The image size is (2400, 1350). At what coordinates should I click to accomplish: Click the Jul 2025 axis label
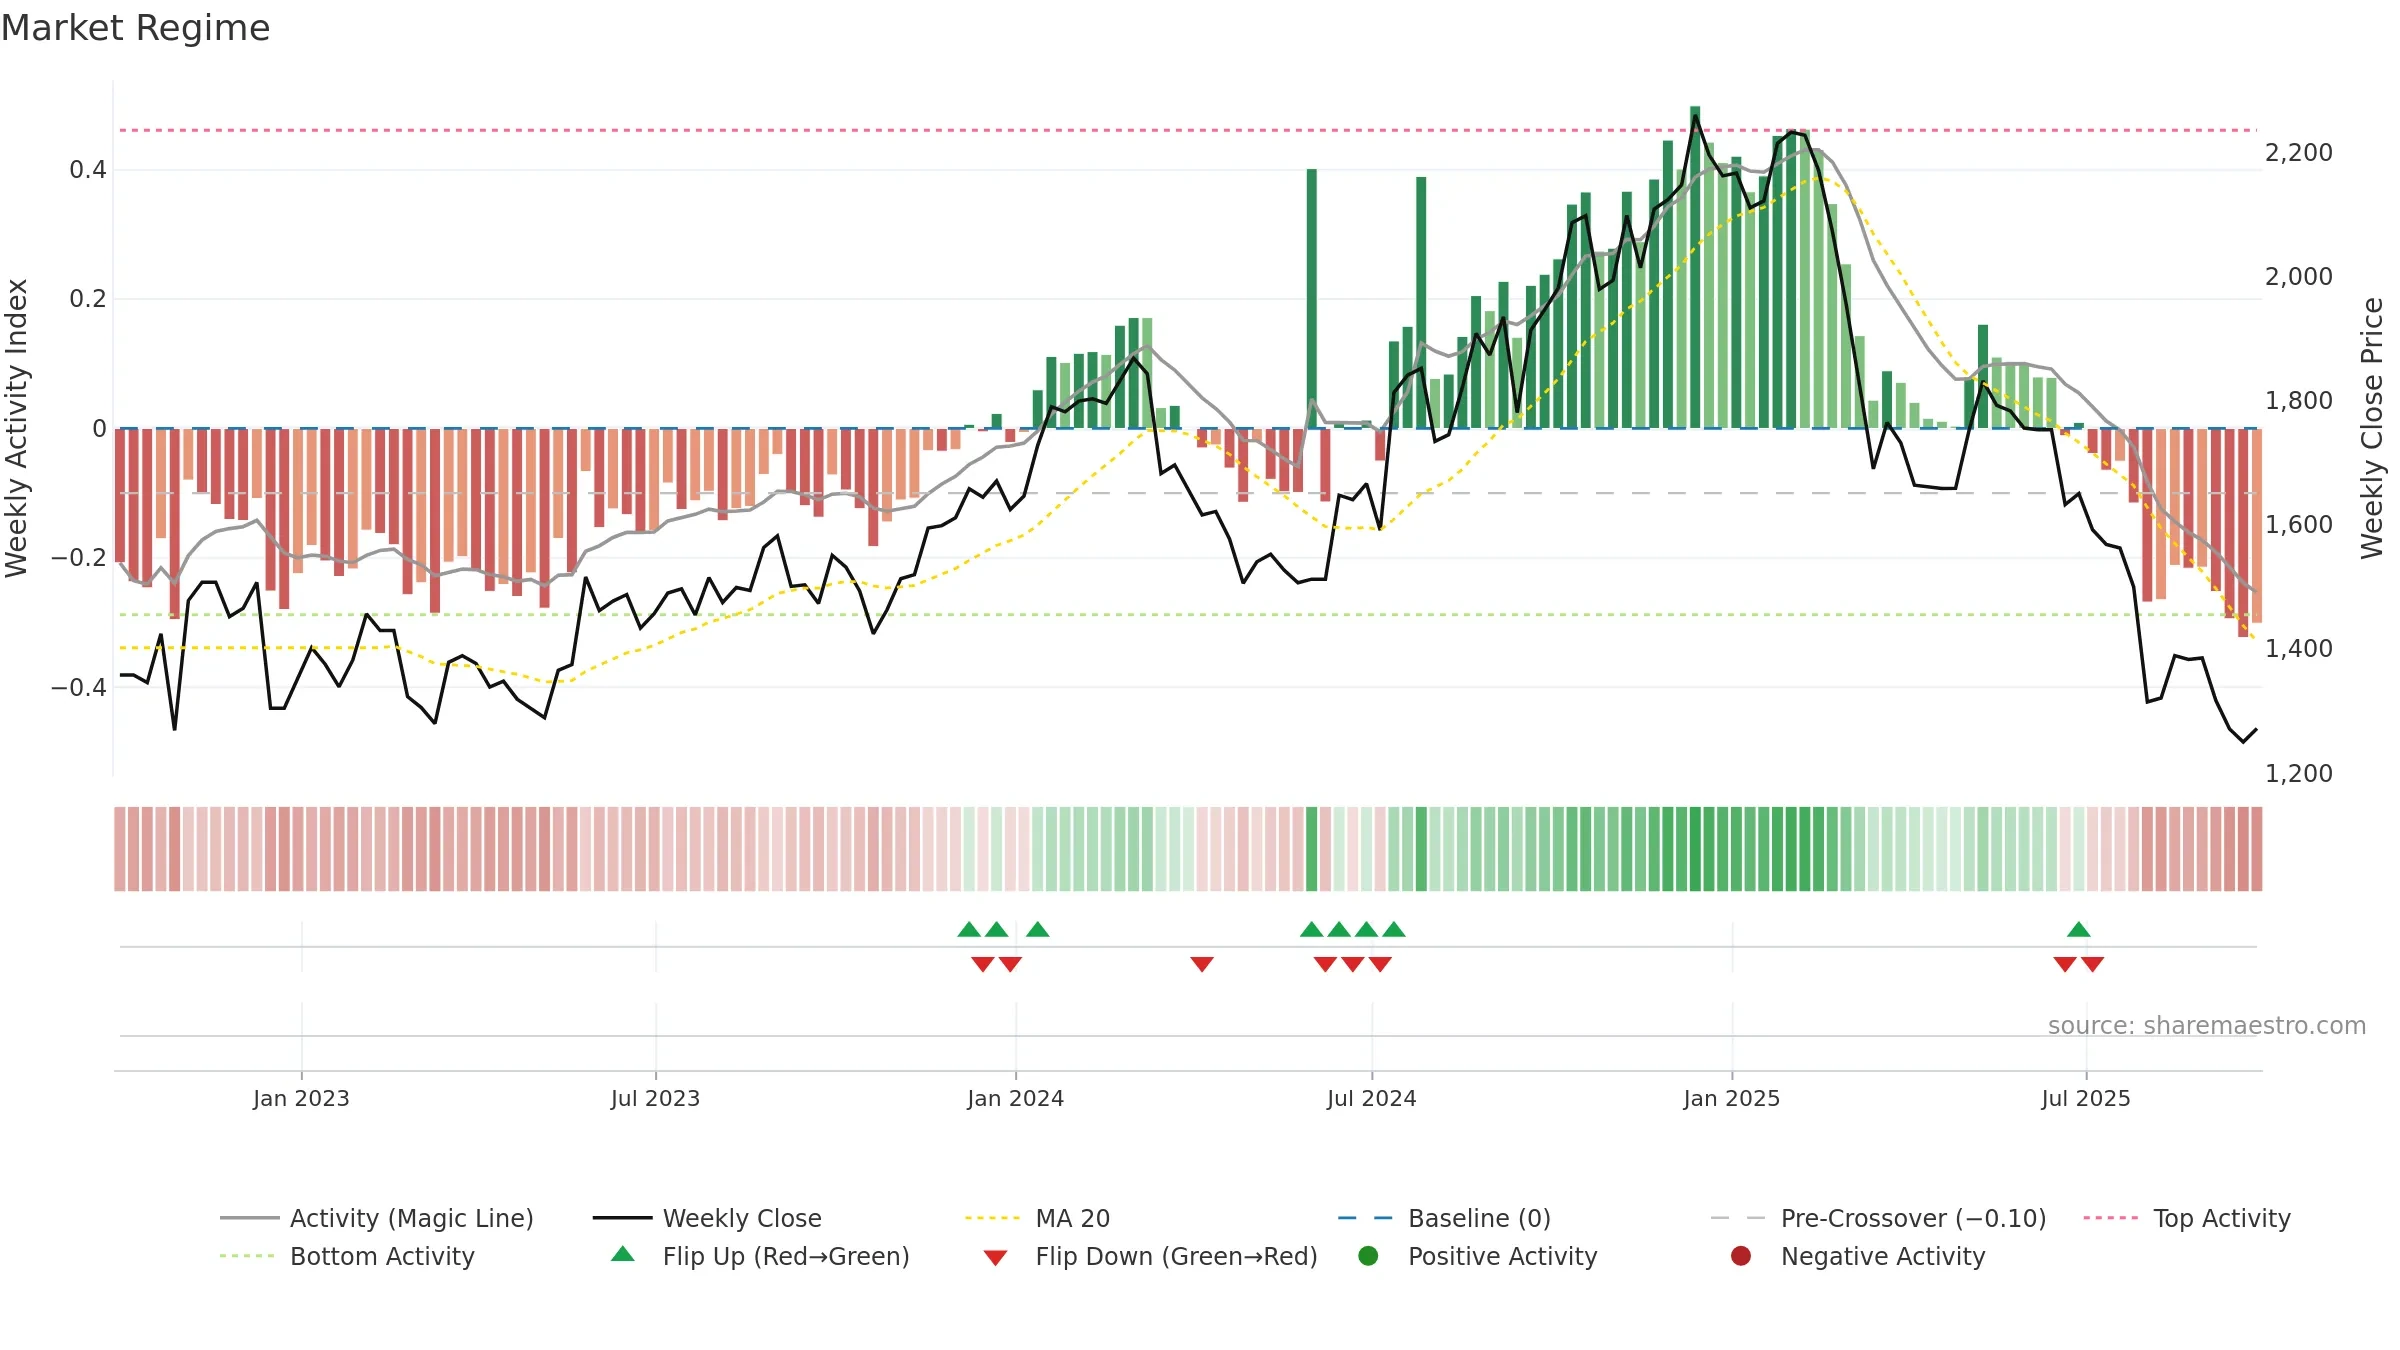[2085, 1098]
